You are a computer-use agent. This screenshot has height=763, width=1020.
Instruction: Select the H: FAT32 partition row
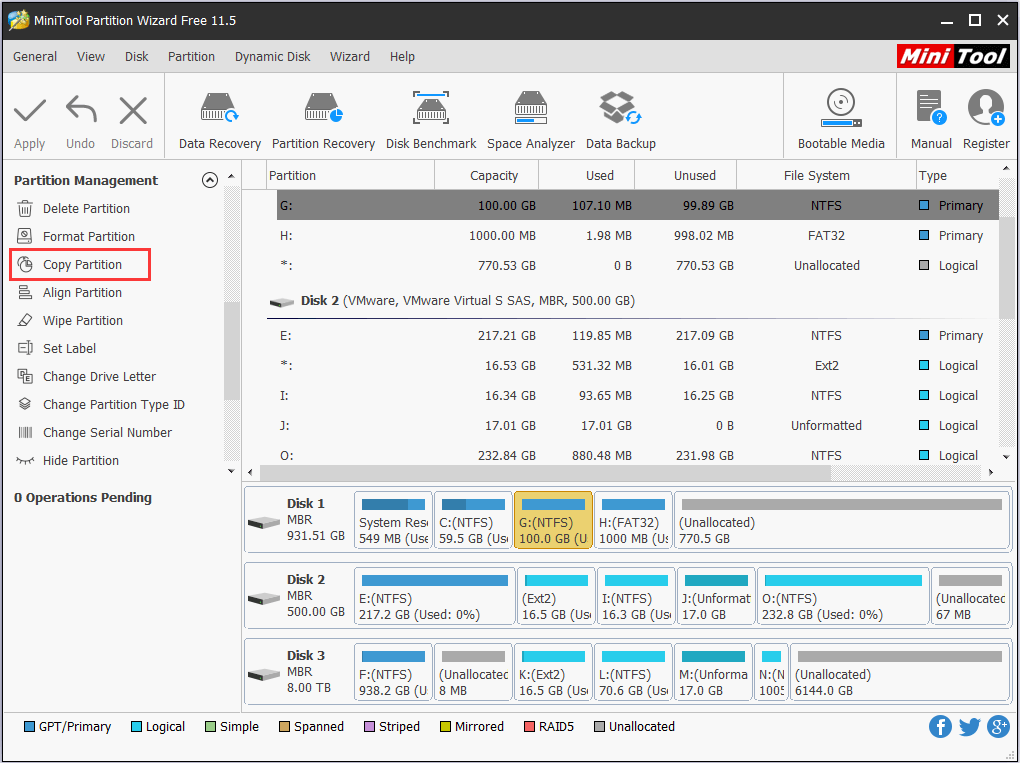(638, 235)
